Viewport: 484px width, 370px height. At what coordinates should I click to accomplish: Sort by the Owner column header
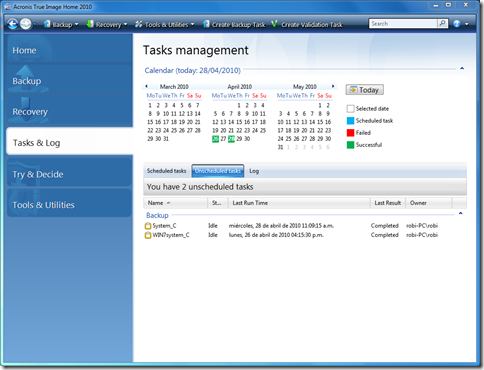pos(429,203)
